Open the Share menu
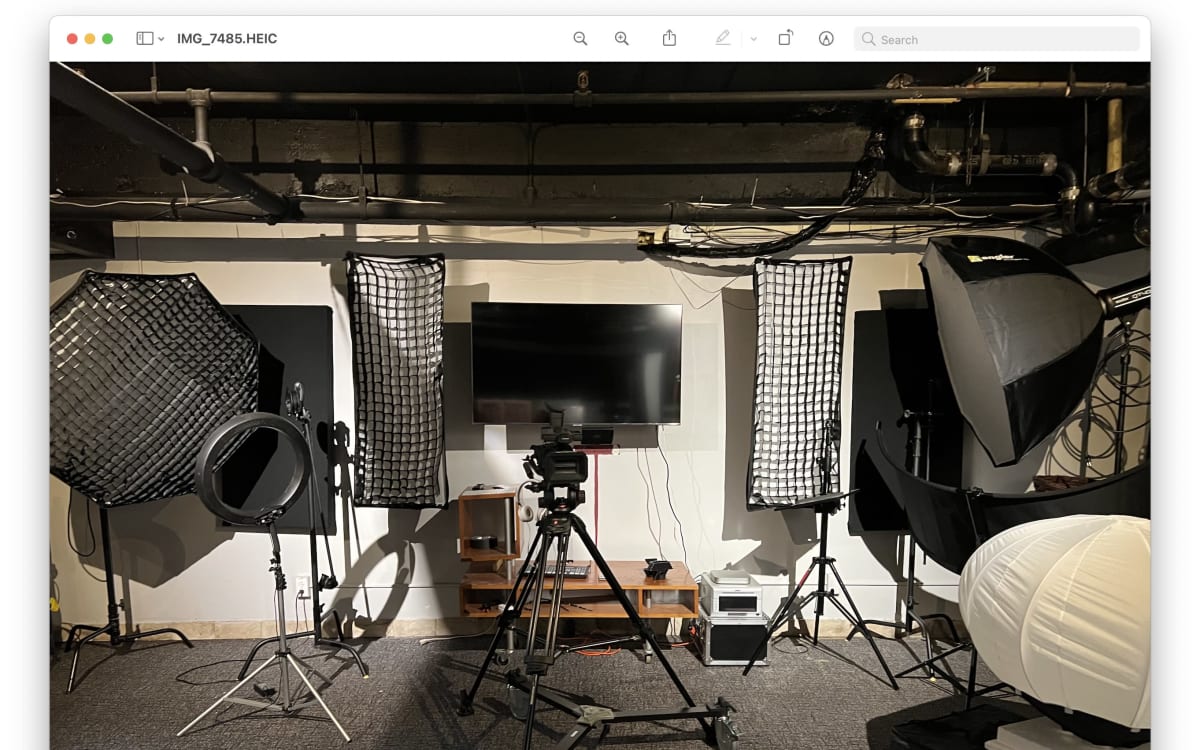The width and height of the screenshot is (1200, 750). (670, 38)
